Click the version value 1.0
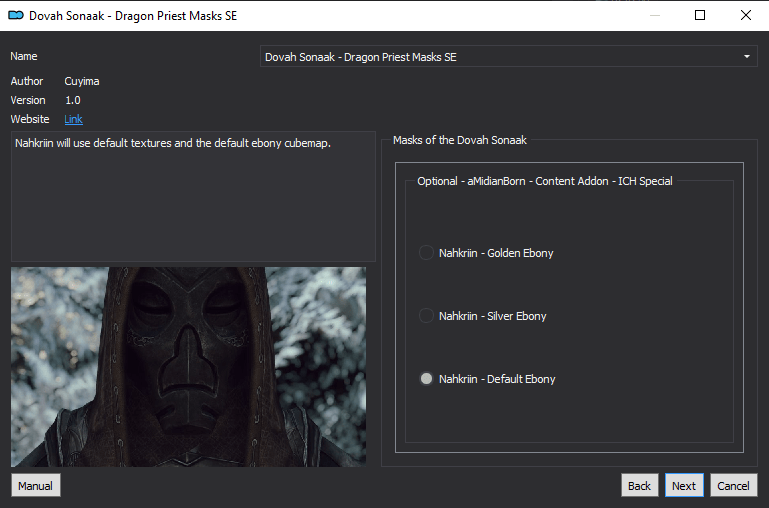The width and height of the screenshot is (769, 508). click(73, 100)
